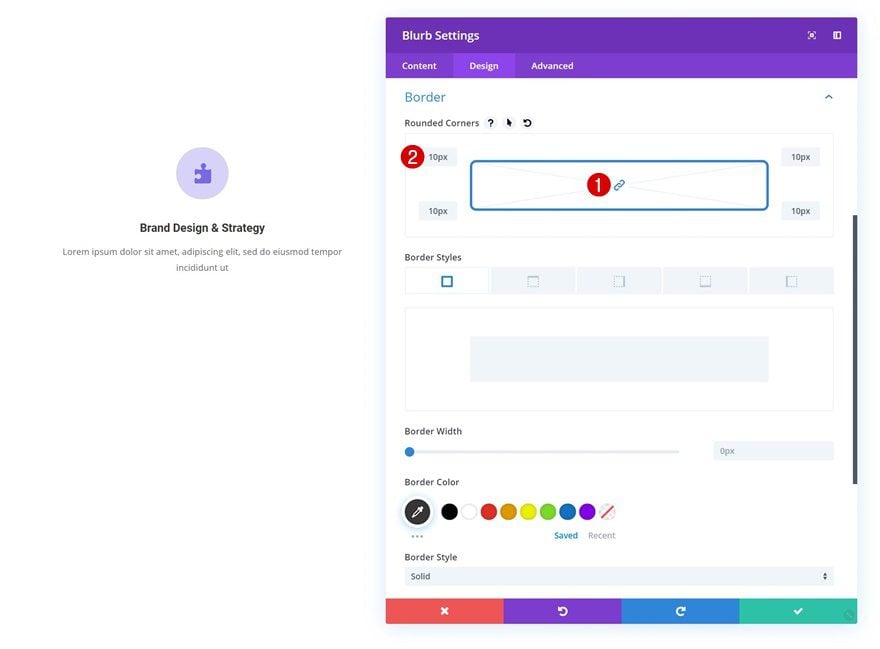This screenshot has width=880, height=649.
Task: Pick the red color swatch
Action: [x=489, y=511]
